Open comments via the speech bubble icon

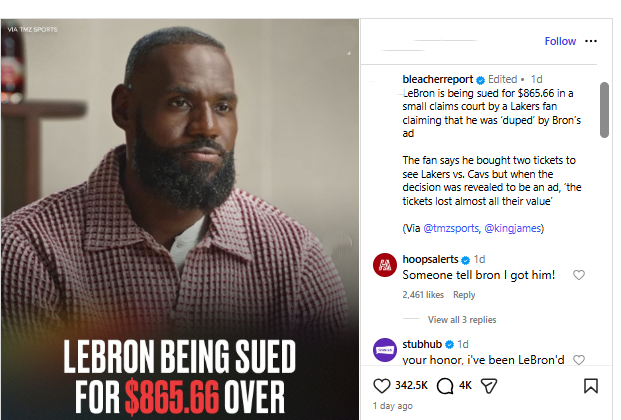click(x=440, y=386)
